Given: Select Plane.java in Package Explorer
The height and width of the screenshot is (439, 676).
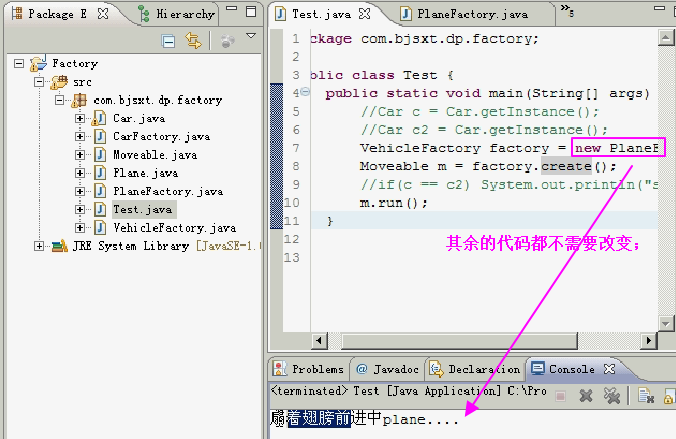Looking at the screenshot, I should click(x=145, y=173).
